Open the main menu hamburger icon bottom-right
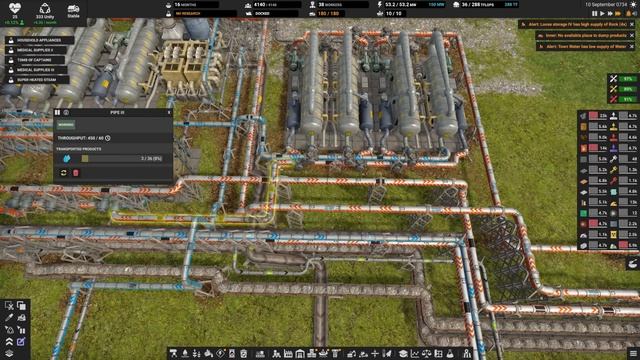This screenshot has width=640, height=360. click(x=633, y=353)
